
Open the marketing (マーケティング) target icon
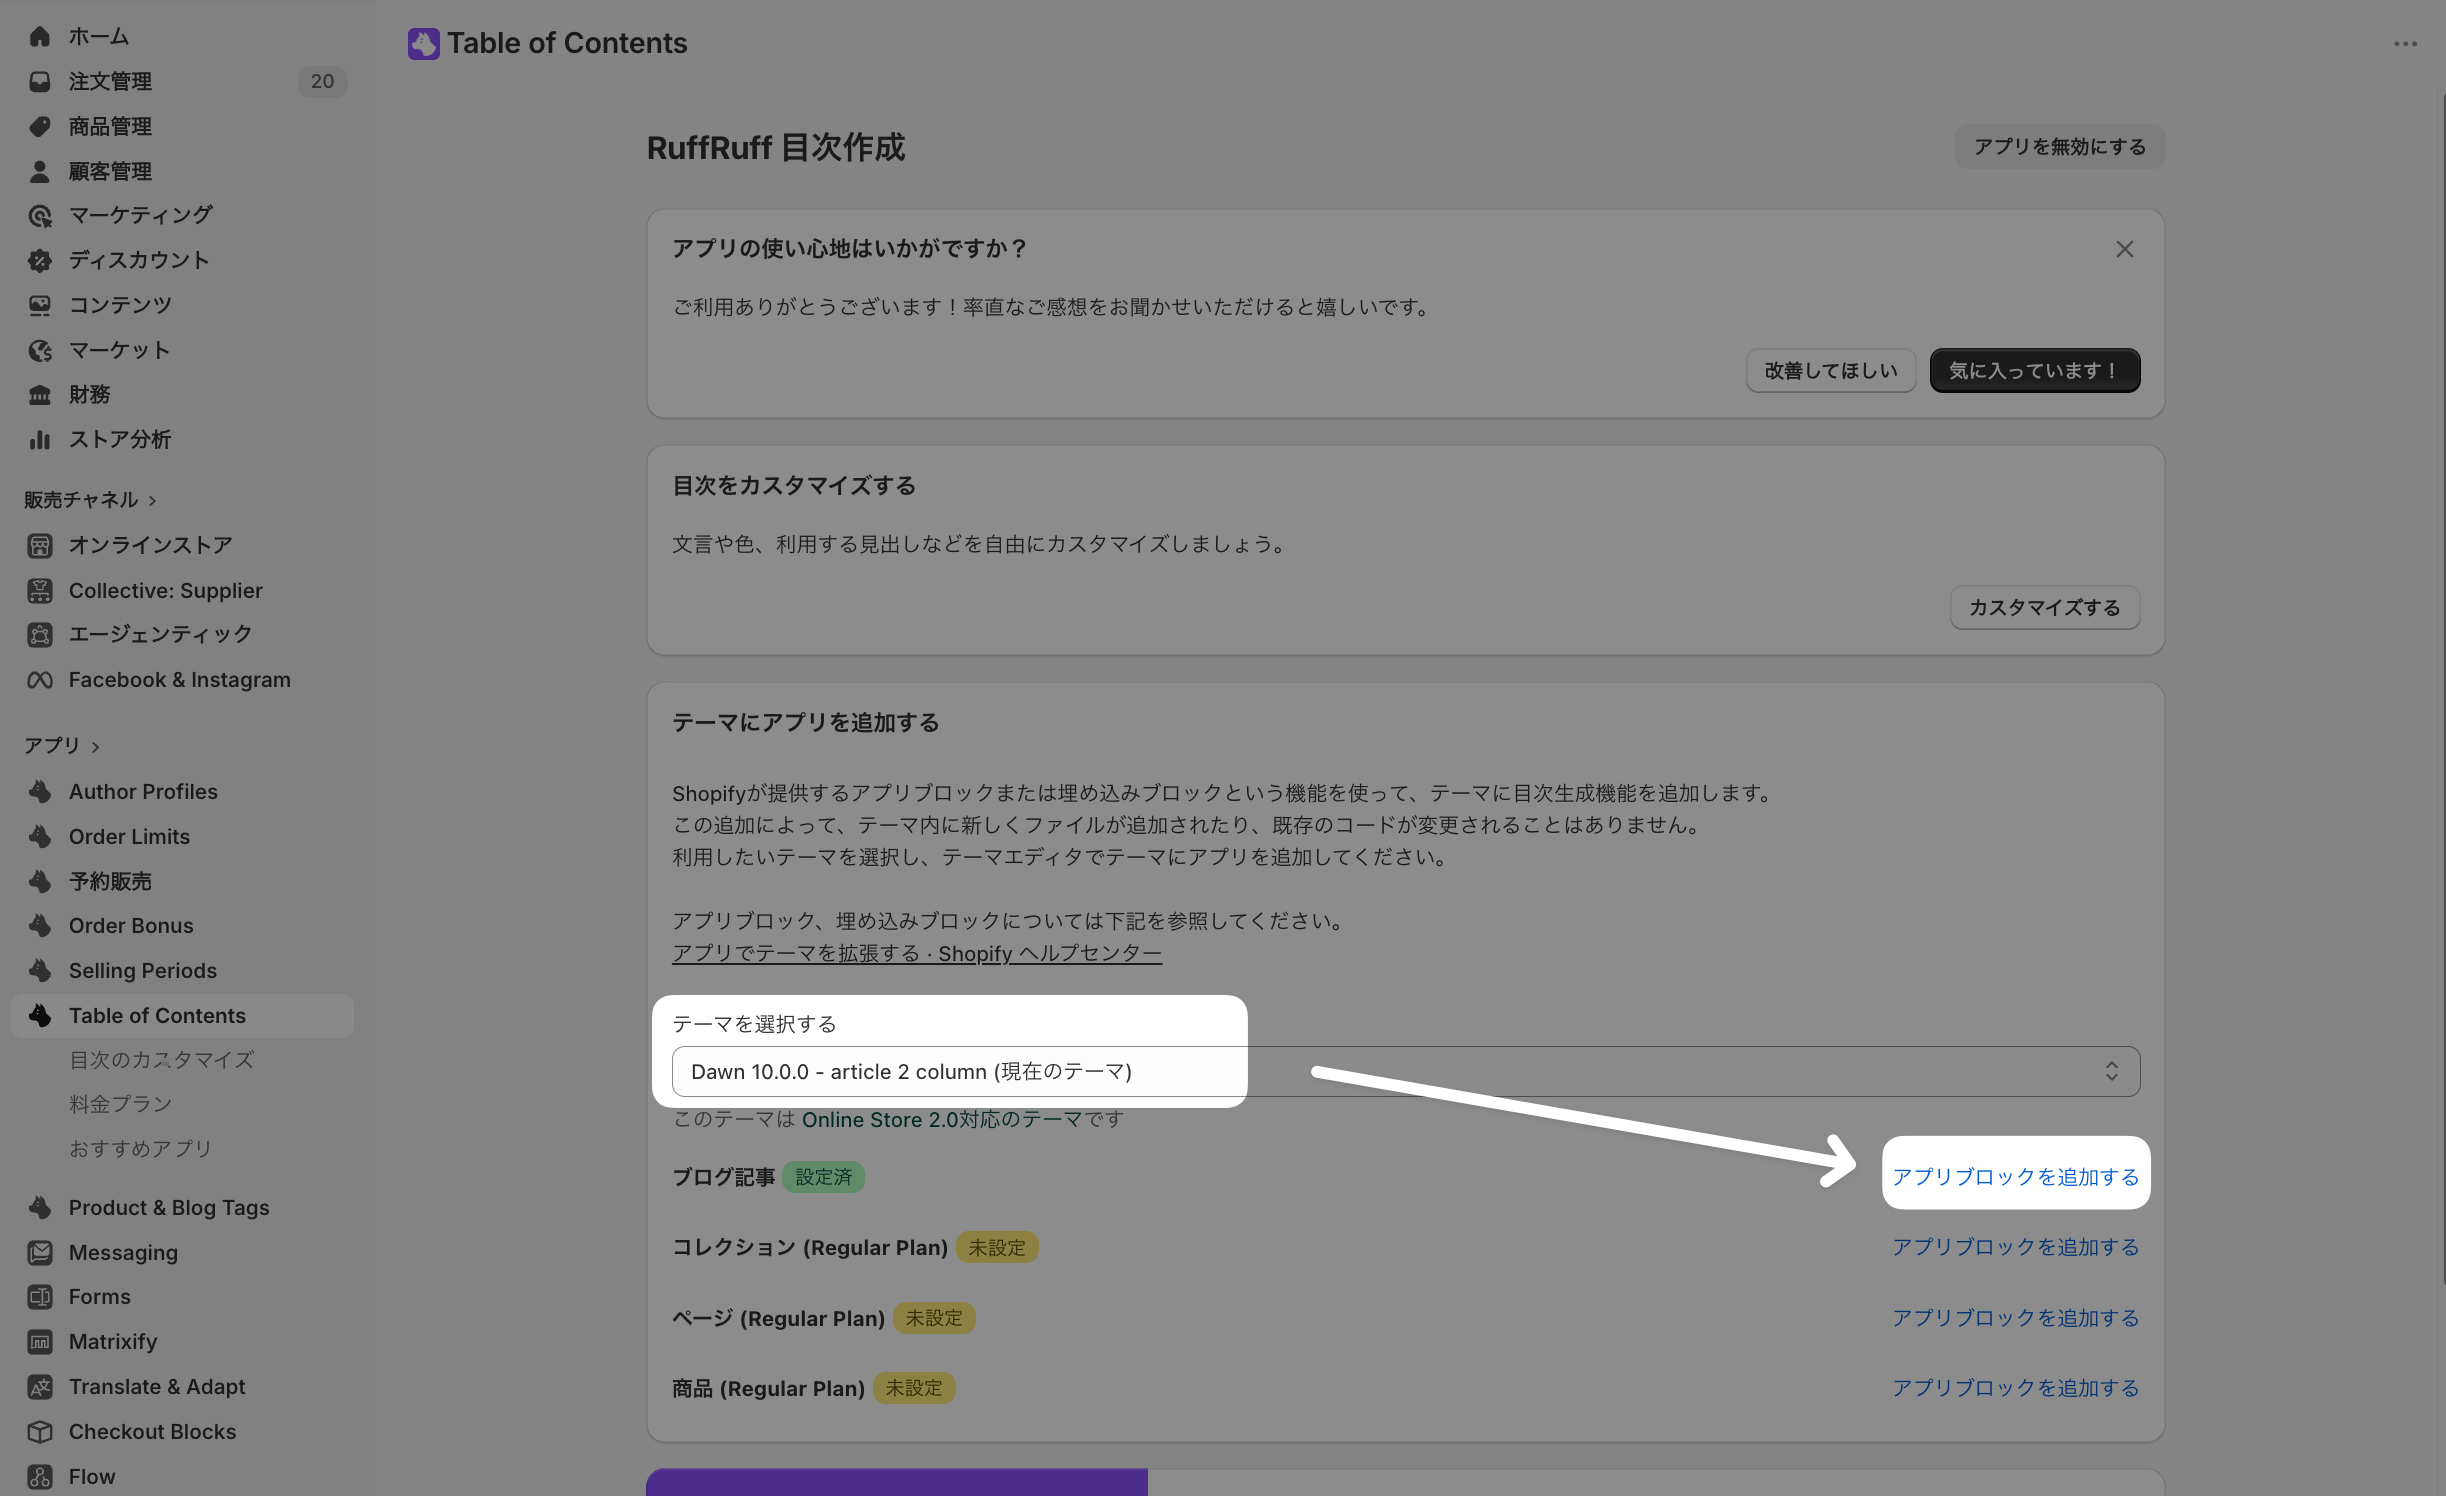pos(40,216)
